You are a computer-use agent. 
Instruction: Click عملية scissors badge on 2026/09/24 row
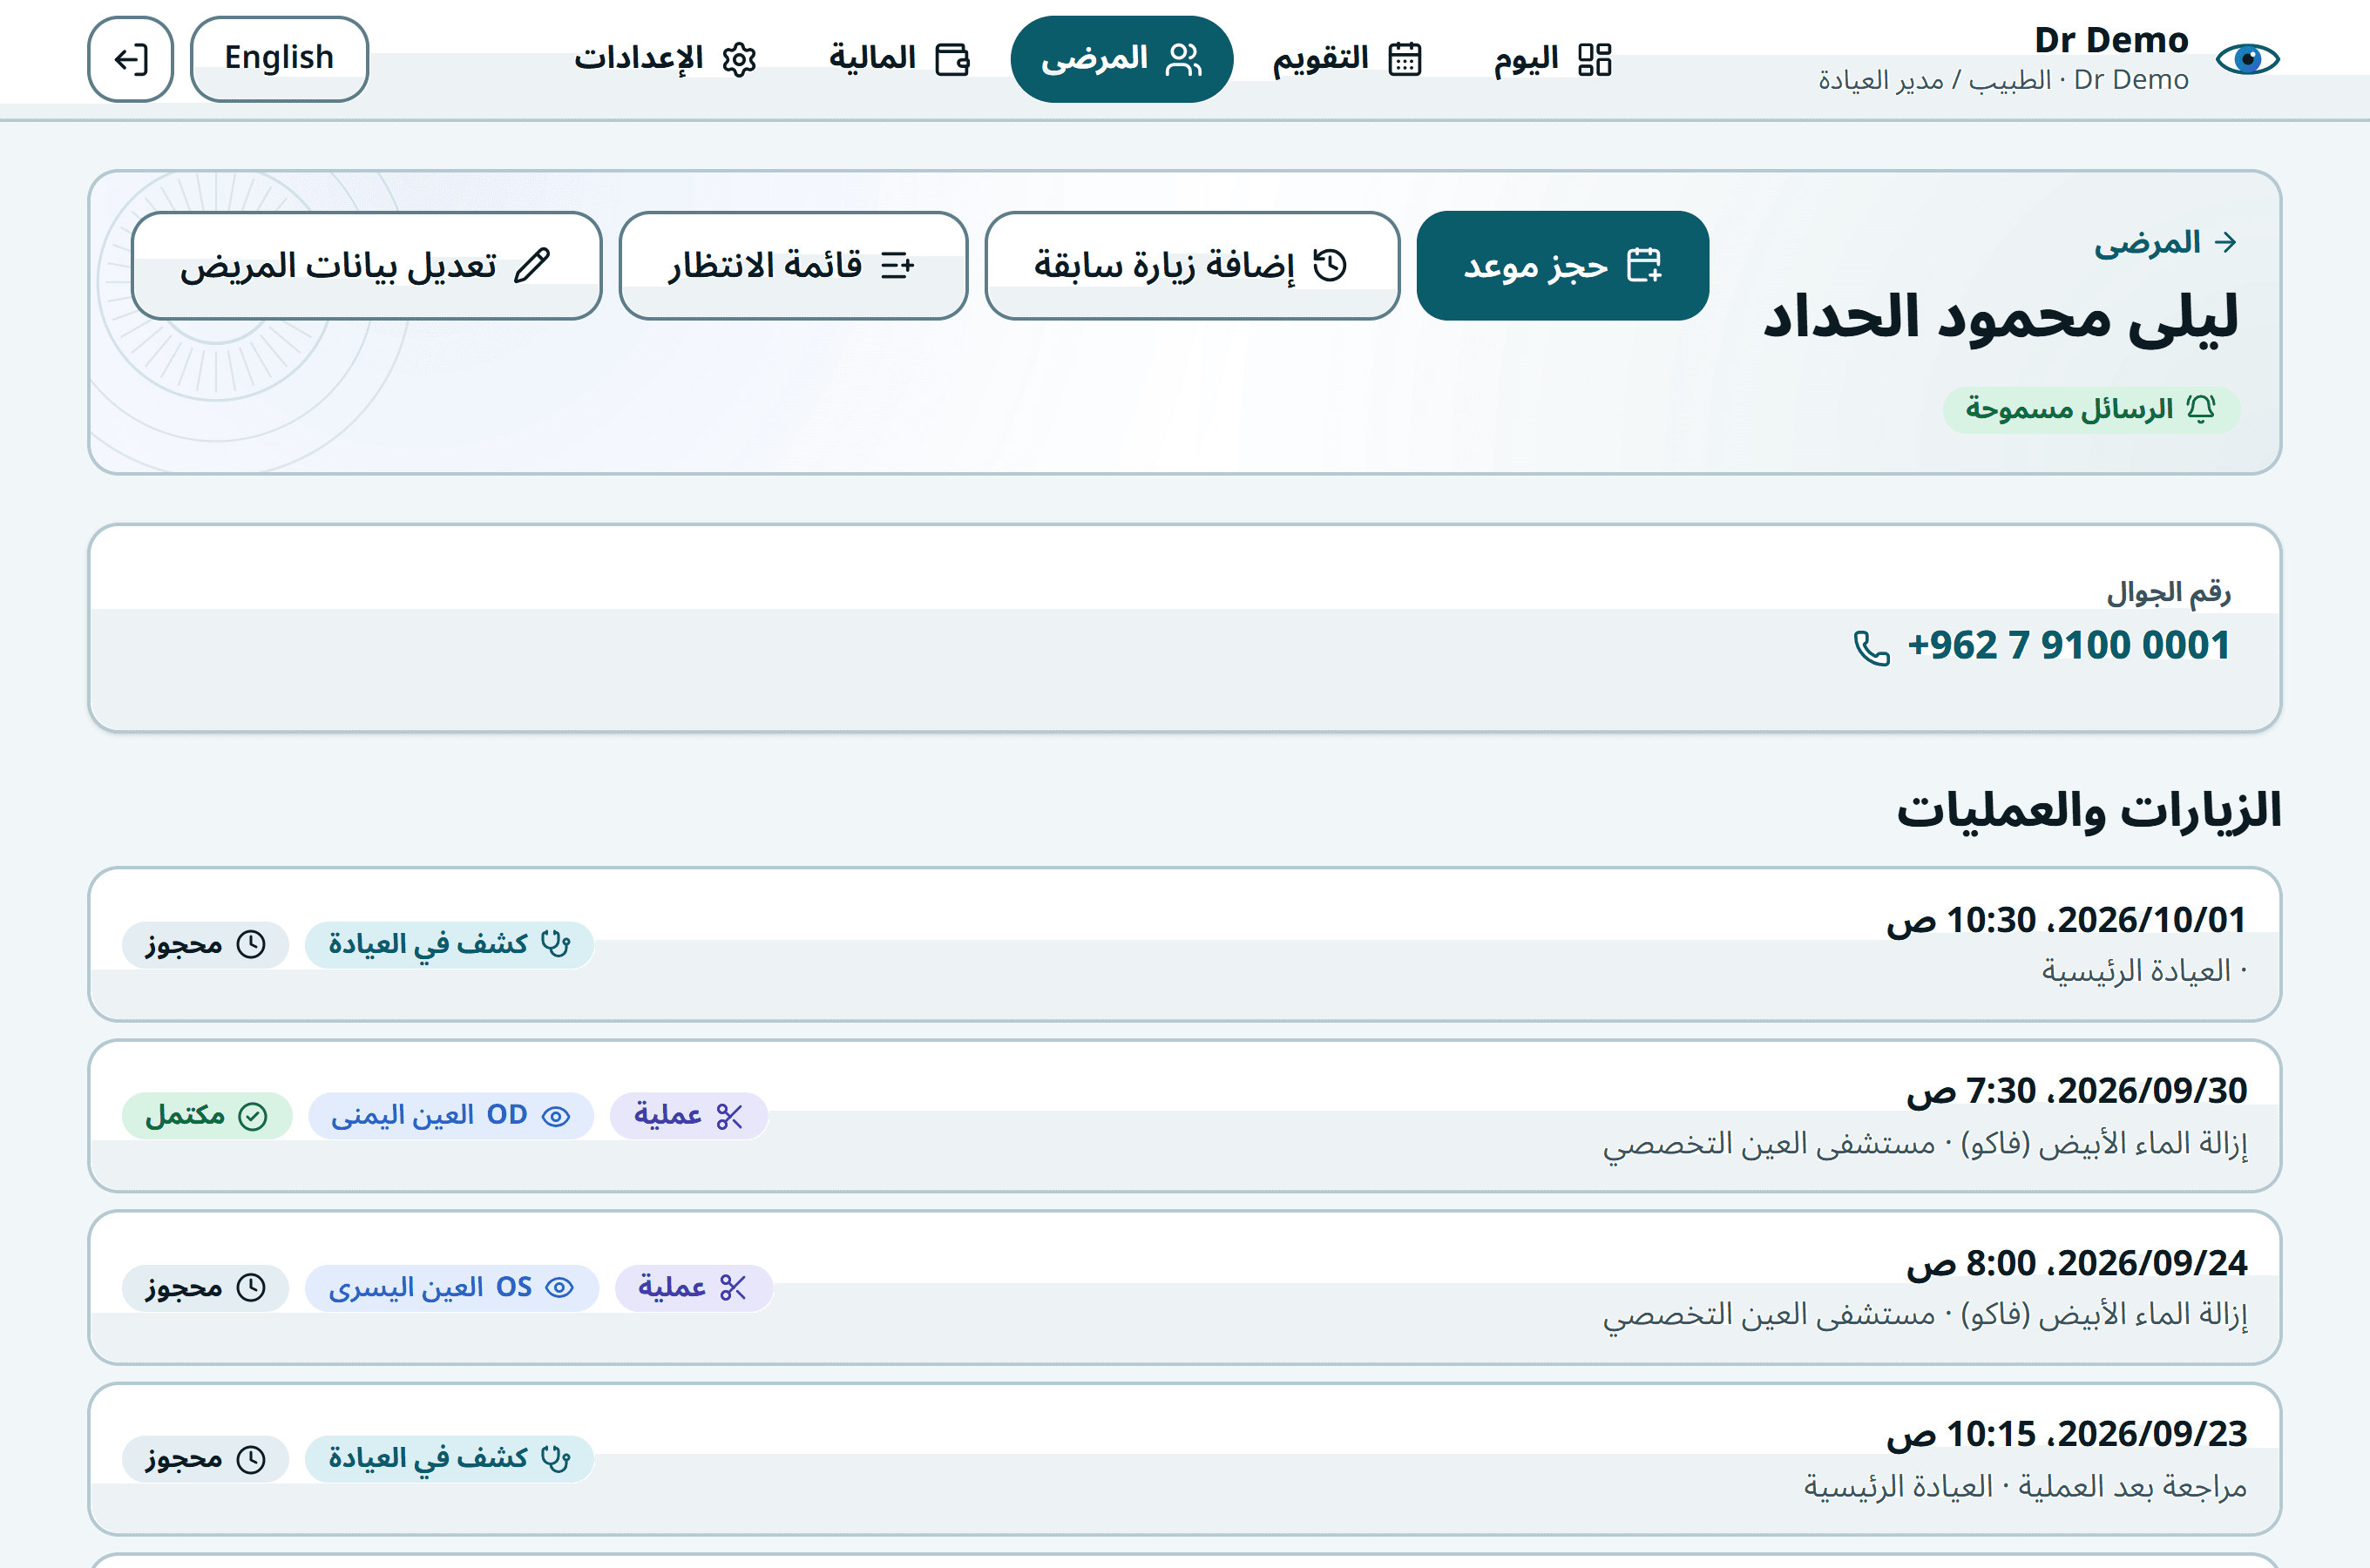point(693,1288)
